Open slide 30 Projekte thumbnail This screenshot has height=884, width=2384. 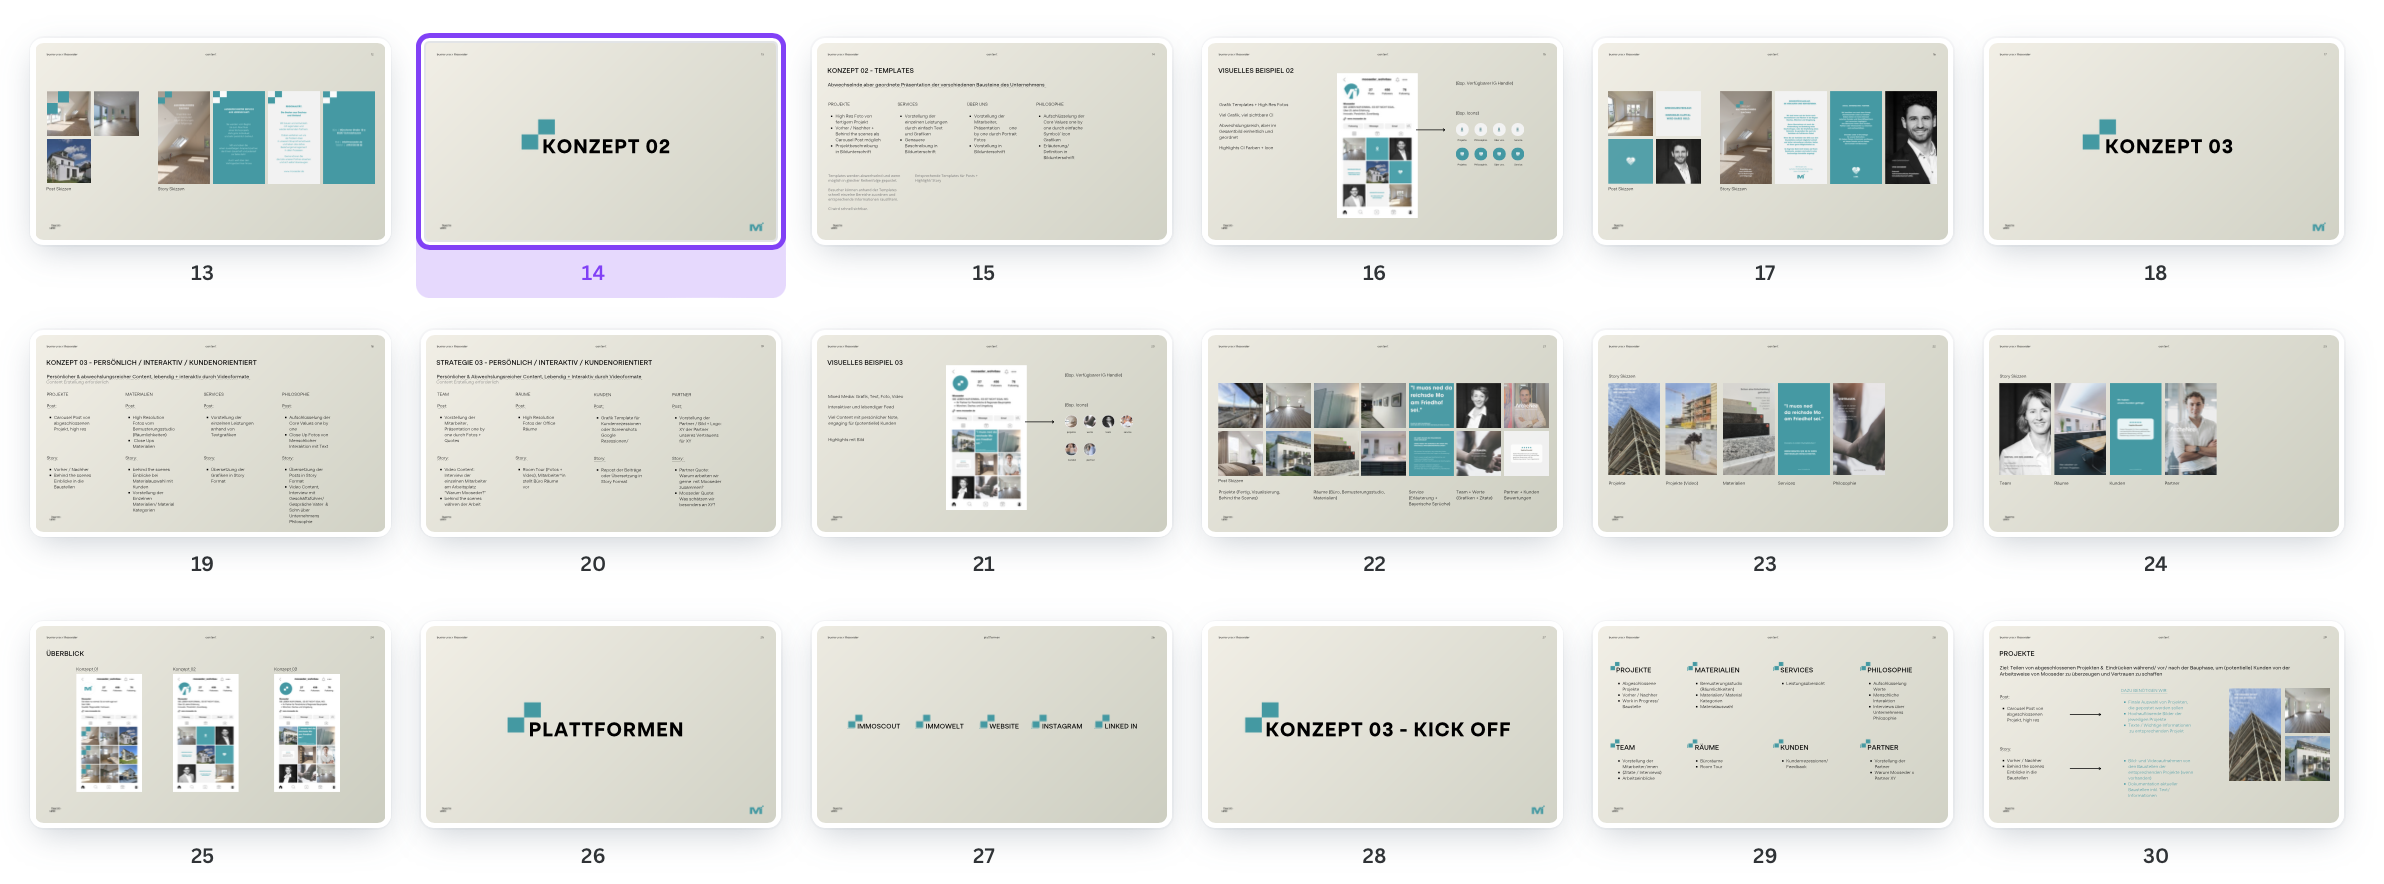pos(2164,725)
